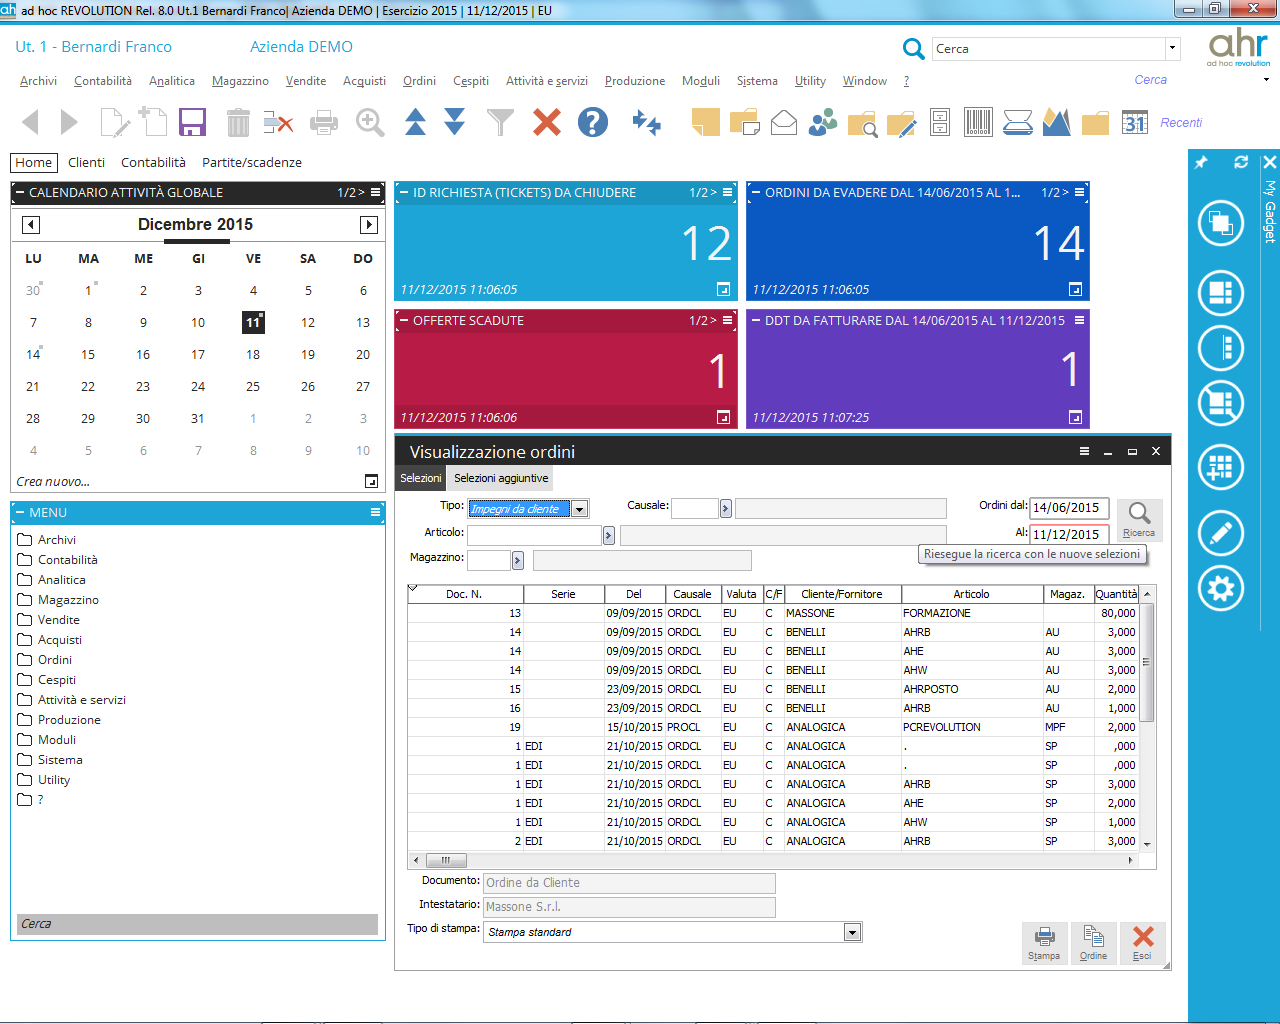Expand the Cerca search dropdown arrow

click(1174, 48)
